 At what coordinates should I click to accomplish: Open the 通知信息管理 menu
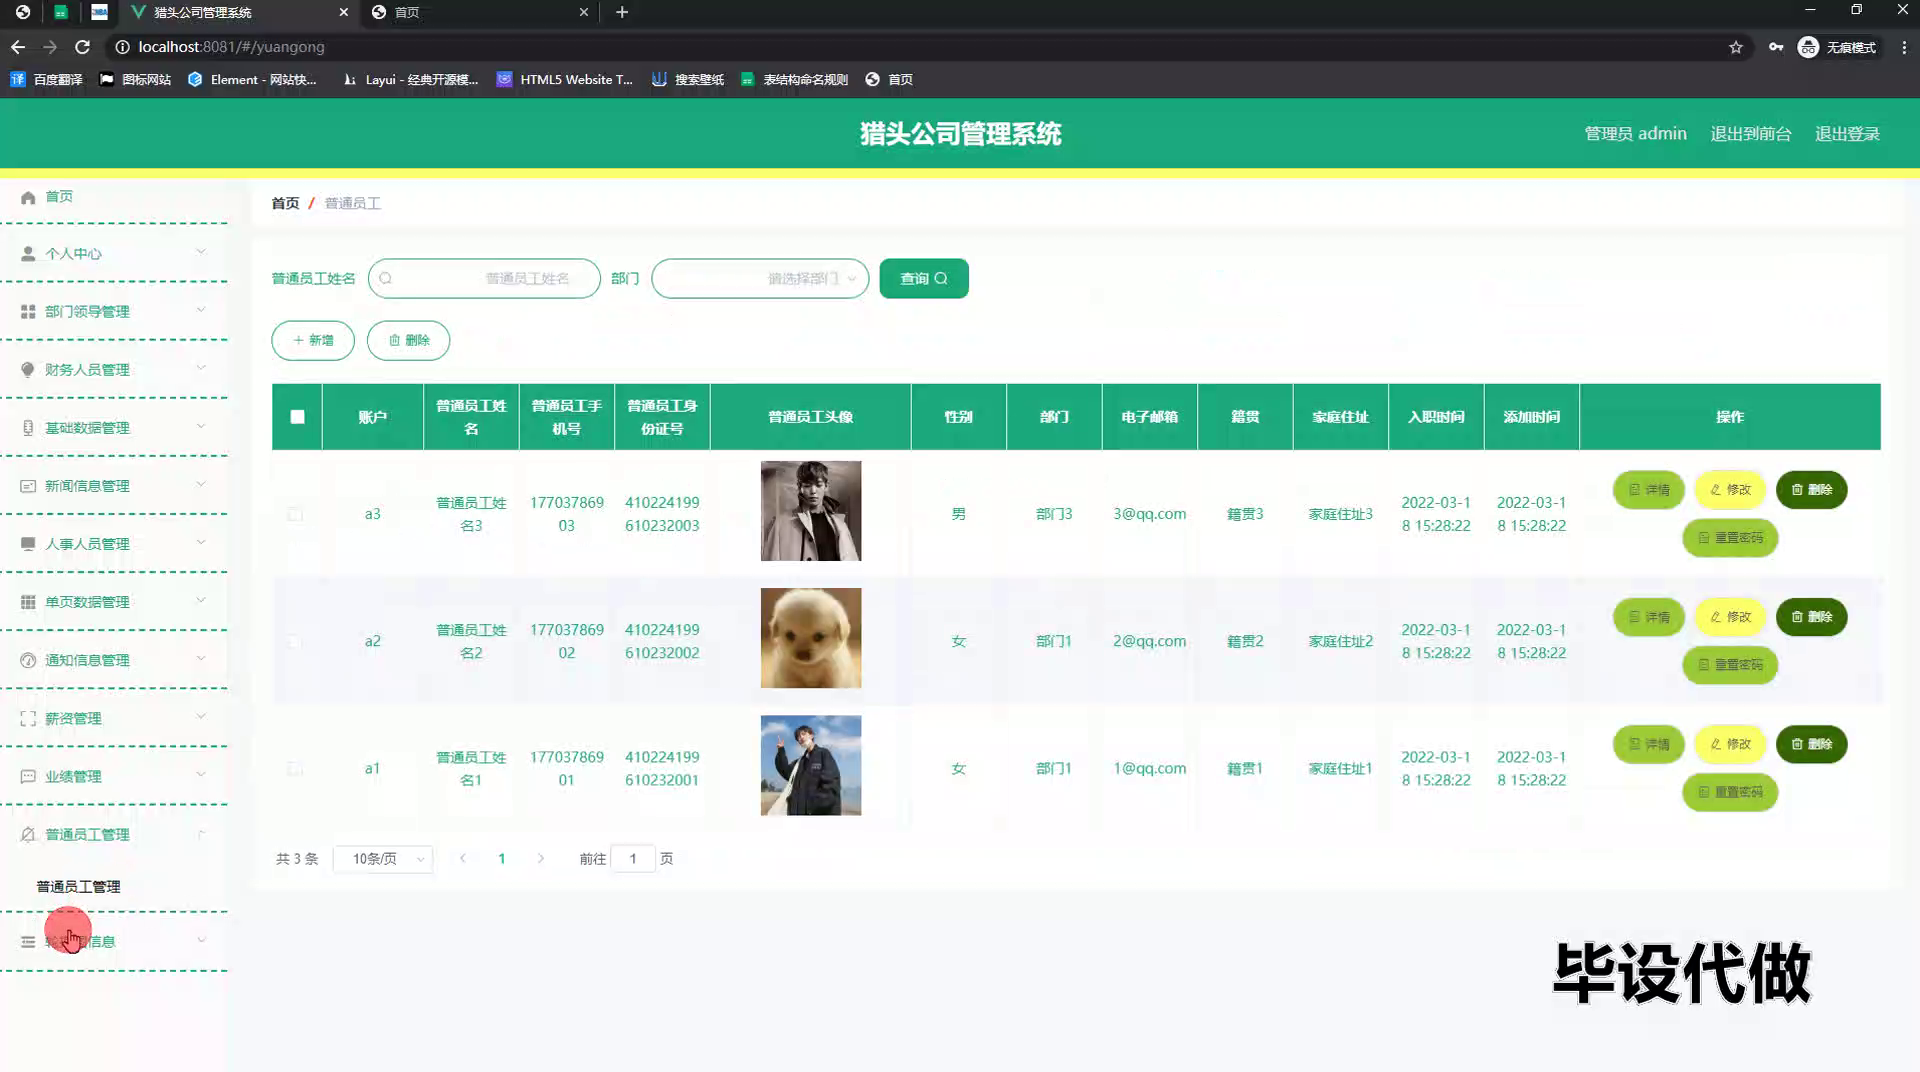(114, 660)
